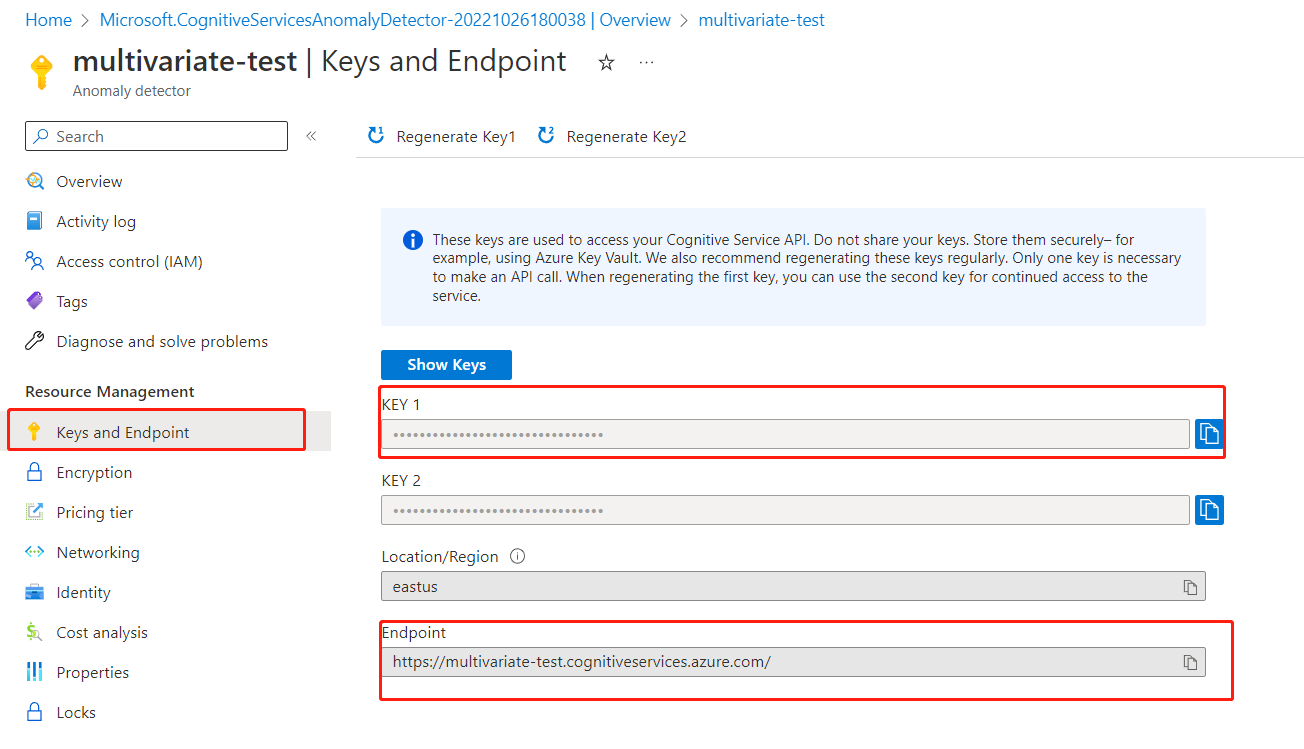Go to Access control (IAM)
This screenshot has height=749, width=1304.
click(x=129, y=262)
